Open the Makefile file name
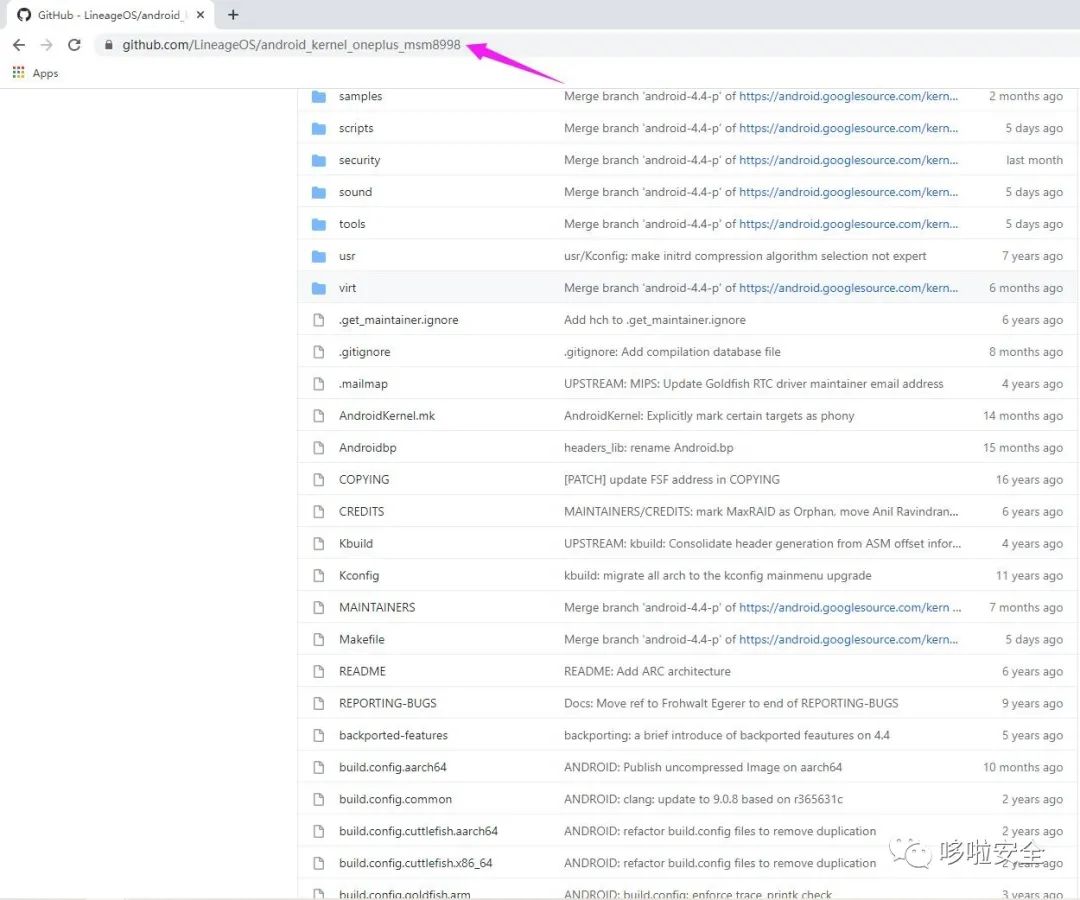This screenshot has height=900, width=1080. click(362, 640)
